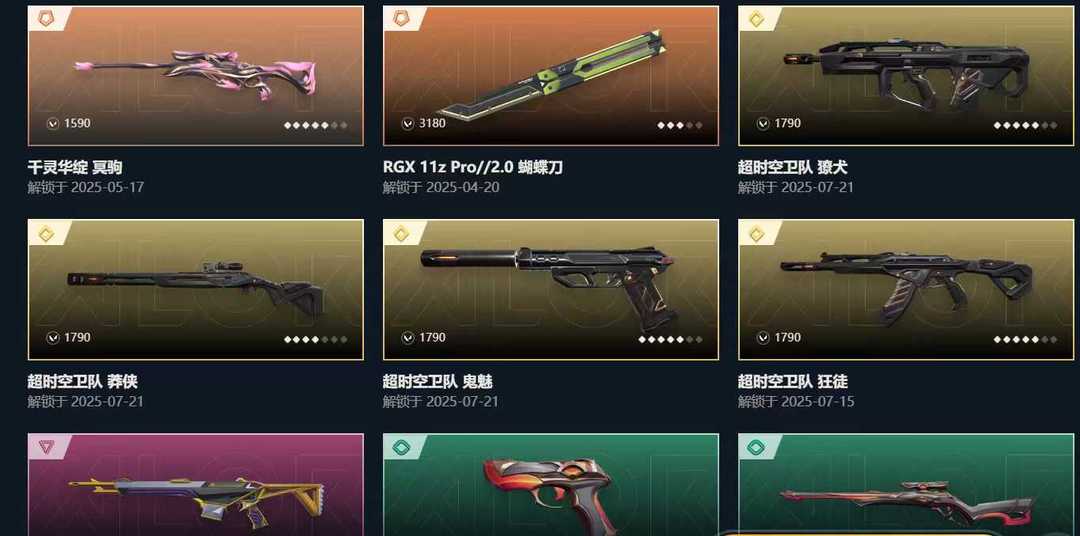Open the RGX 11z Pro//2.0 蝴蝶刀 title
The width and height of the screenshot is (1080, 536).
[472, 167]
